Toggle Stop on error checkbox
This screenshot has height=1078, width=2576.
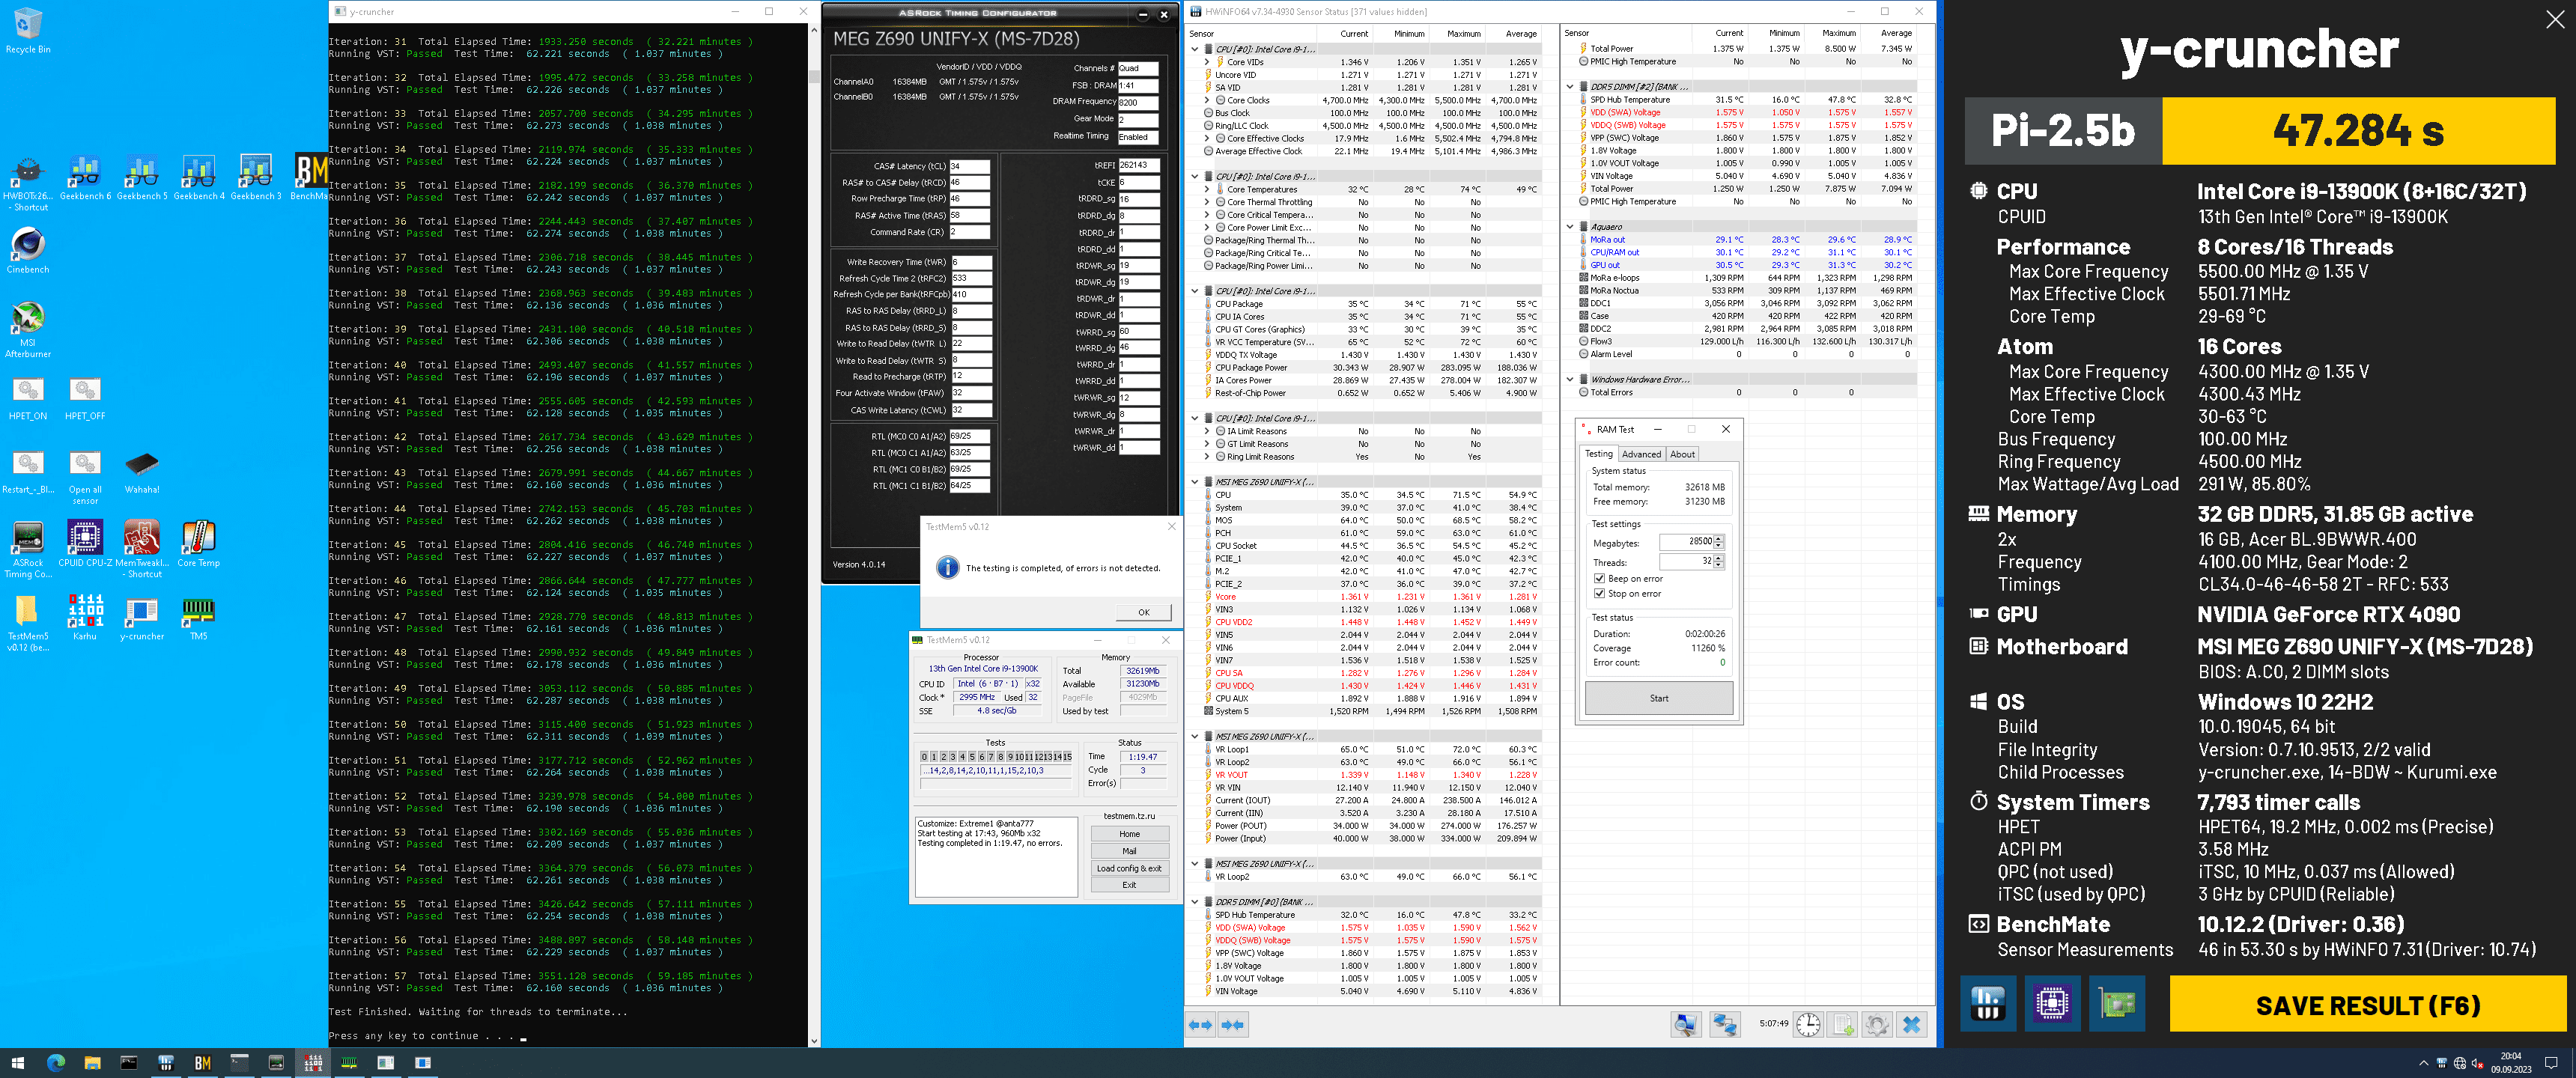click(1600, 594)
